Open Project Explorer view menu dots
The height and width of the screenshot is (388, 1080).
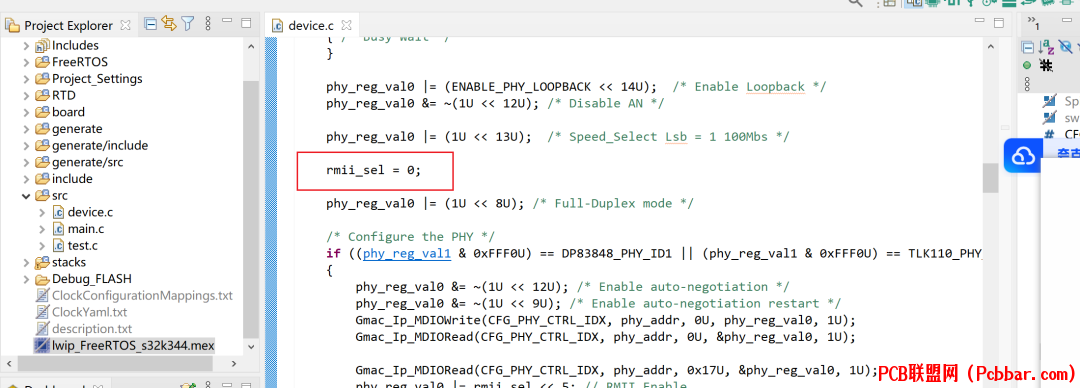[x=208, y=25]
